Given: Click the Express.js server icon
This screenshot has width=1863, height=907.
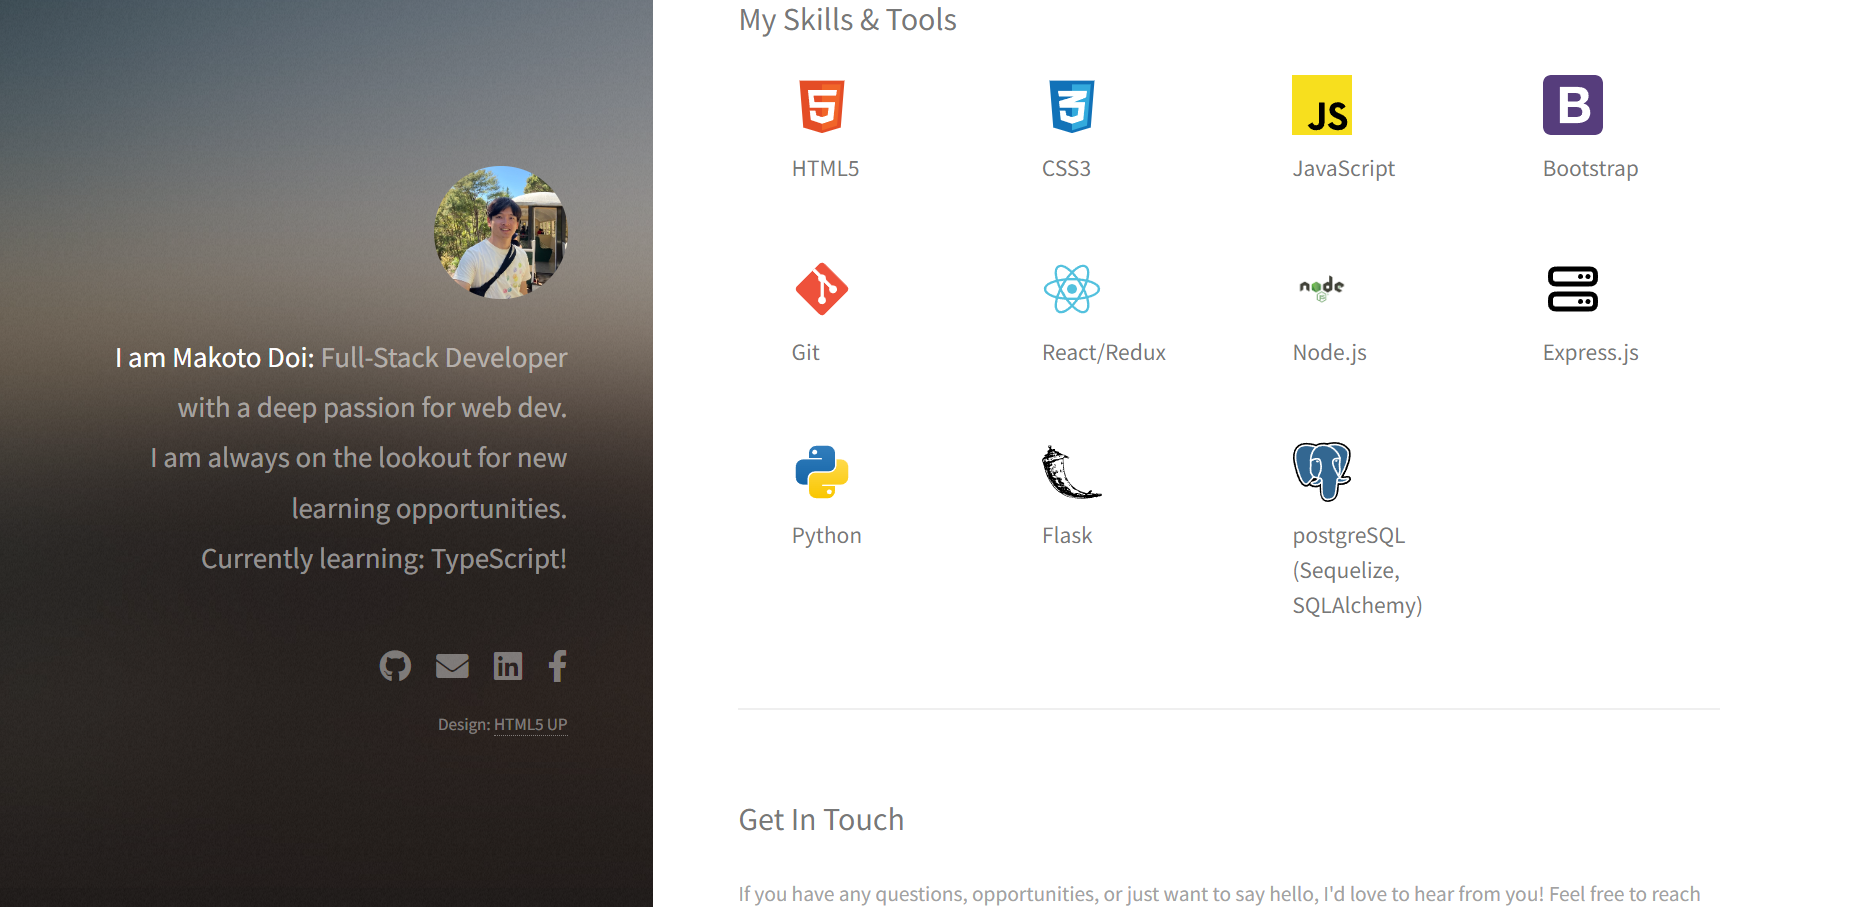Looking at the screenshot, I should coord(1573,289).
